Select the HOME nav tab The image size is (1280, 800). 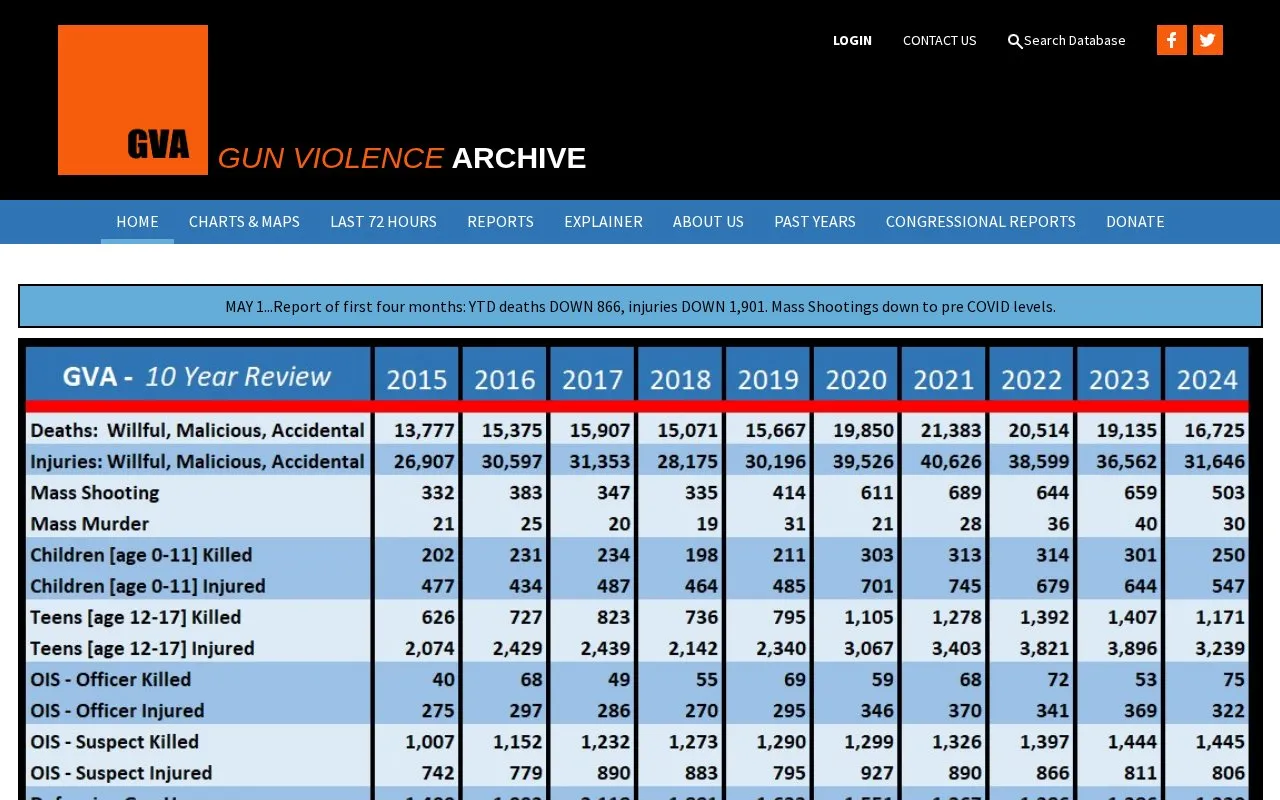point(137,221)
